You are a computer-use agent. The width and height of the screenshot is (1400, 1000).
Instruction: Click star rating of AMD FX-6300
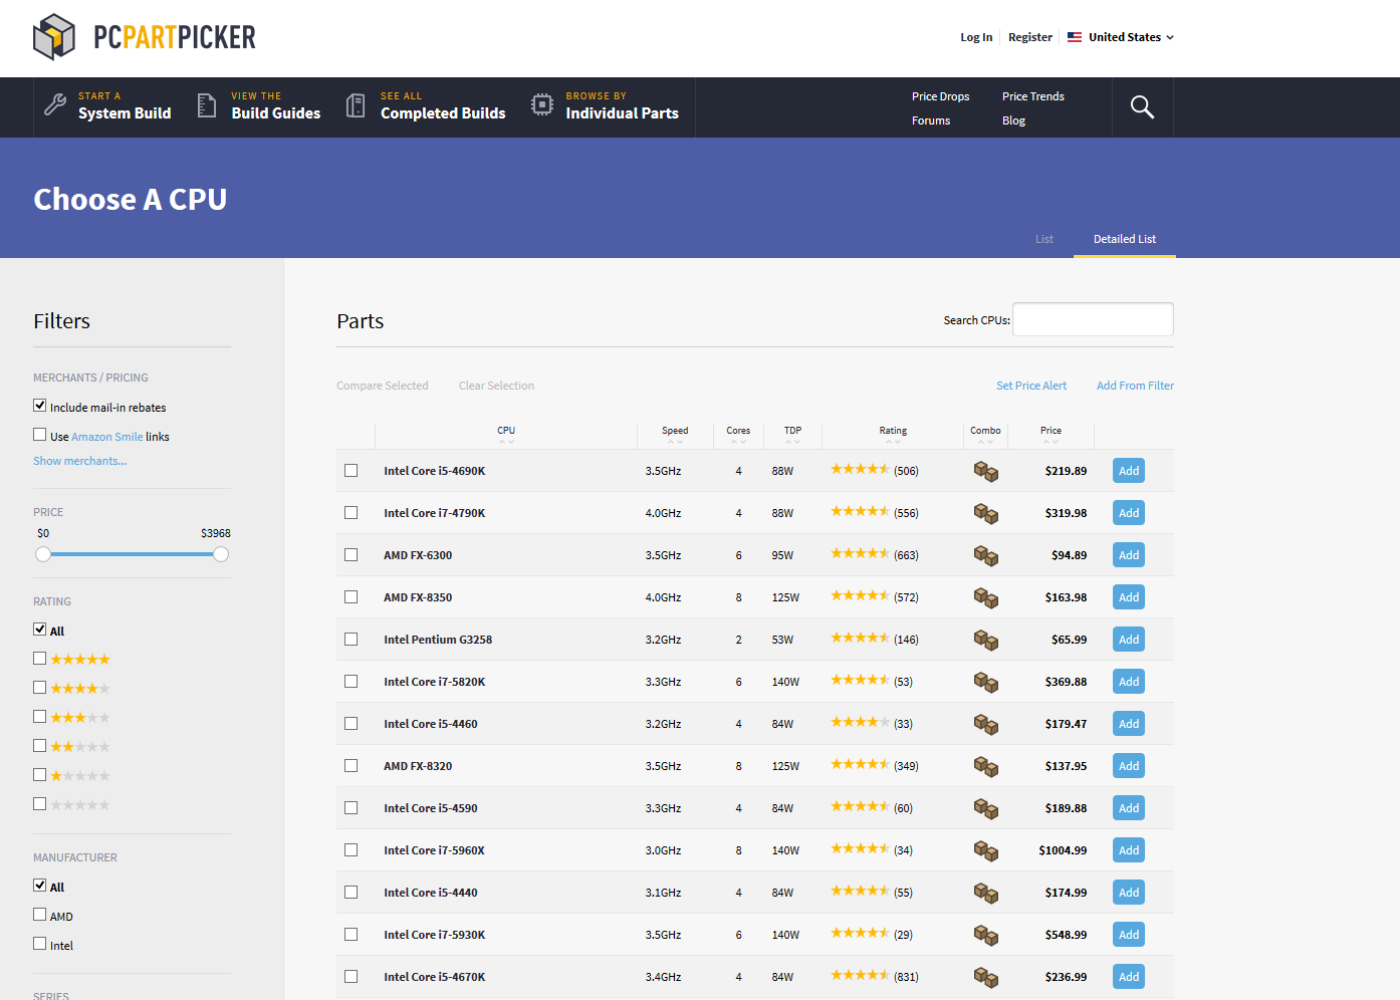860,553
